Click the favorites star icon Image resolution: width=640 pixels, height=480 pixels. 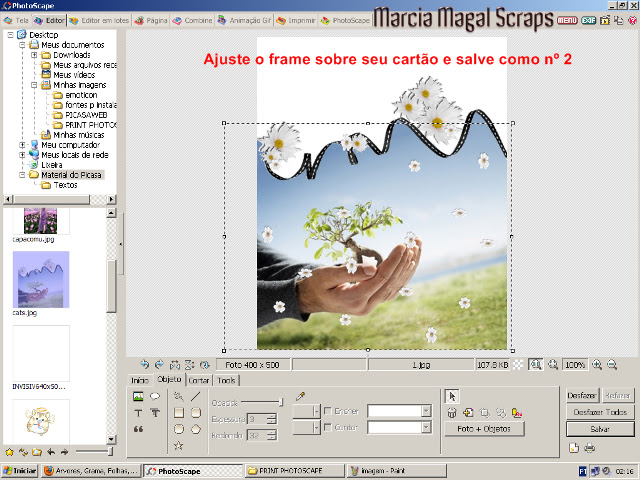[x=9, y=452]
